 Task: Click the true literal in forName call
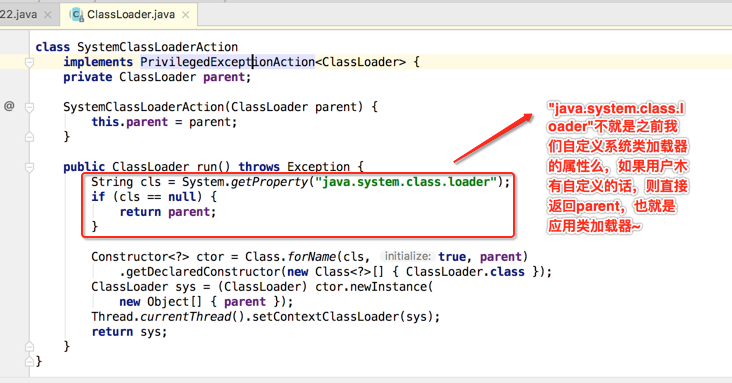tap(452, 256)
